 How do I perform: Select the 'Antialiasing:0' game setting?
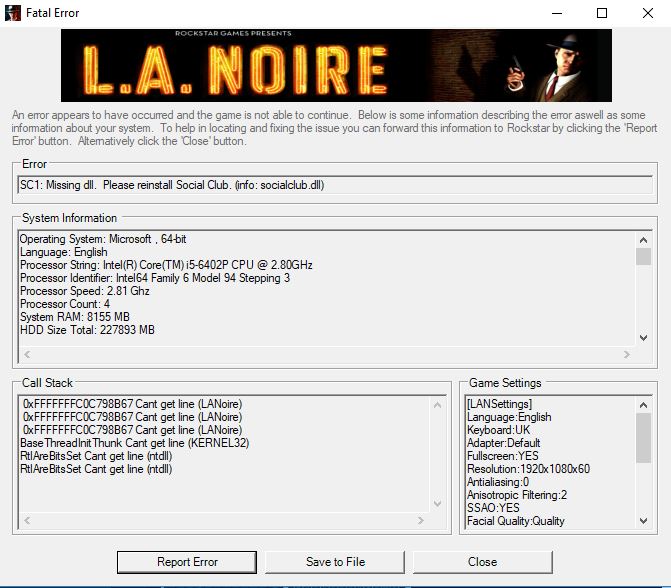[498, 482]
